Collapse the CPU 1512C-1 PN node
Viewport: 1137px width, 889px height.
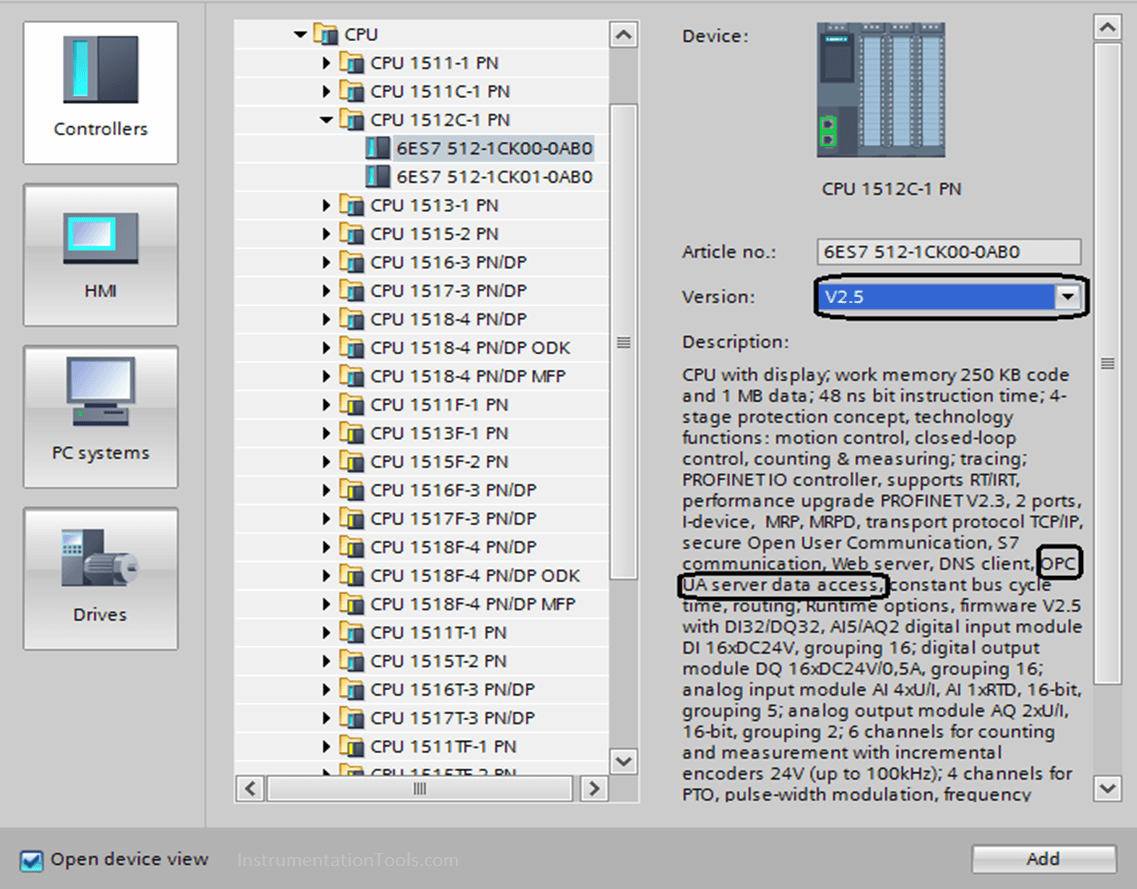tap(326, 120)
